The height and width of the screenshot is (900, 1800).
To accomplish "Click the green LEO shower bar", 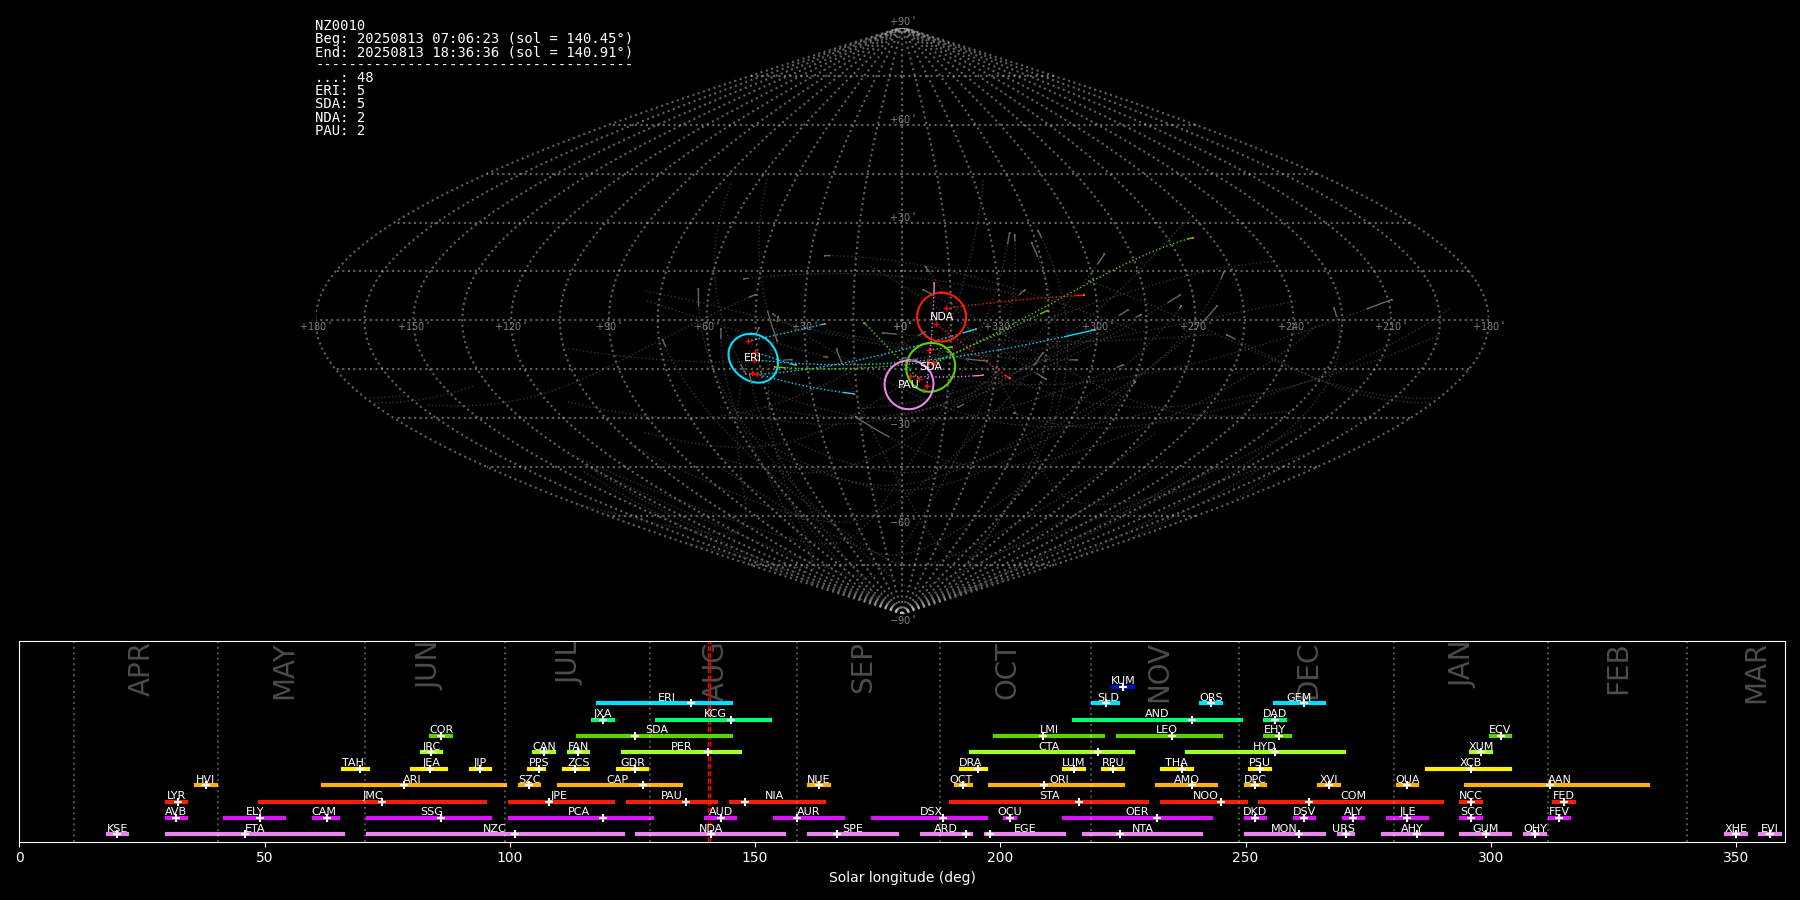I will (1169, 736).
